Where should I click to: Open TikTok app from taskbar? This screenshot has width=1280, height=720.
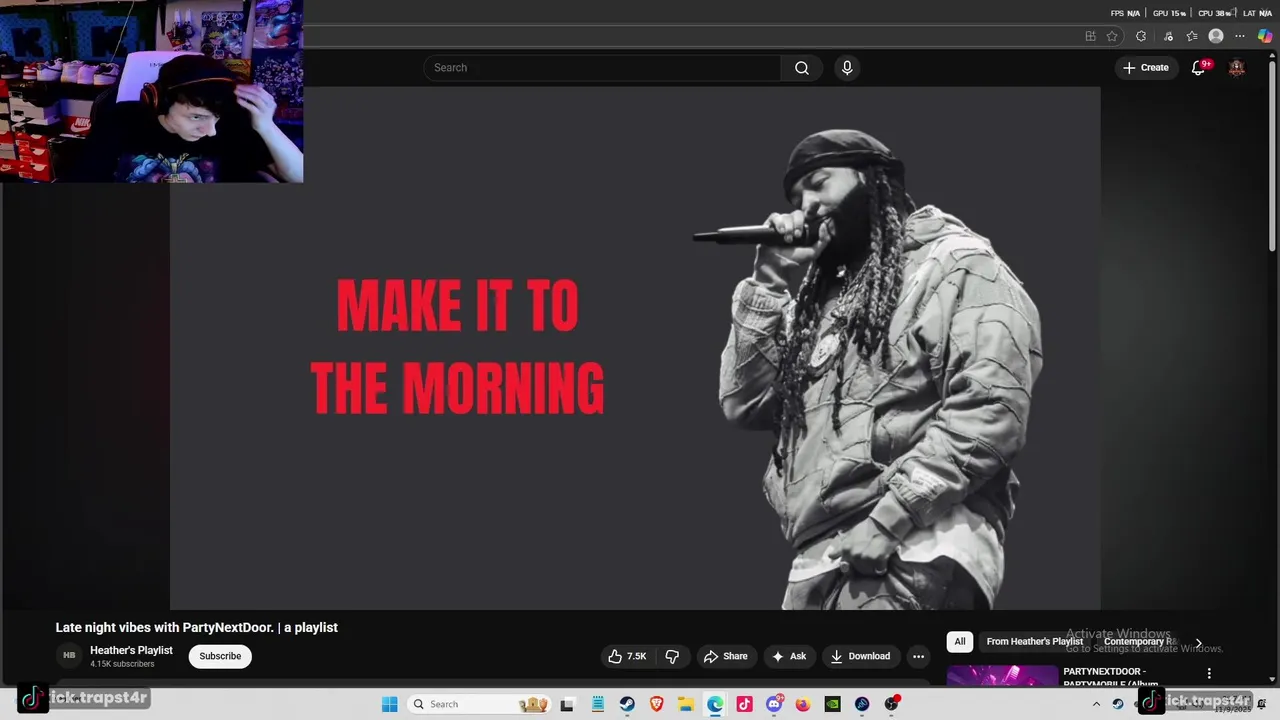(x=744, y=704)
